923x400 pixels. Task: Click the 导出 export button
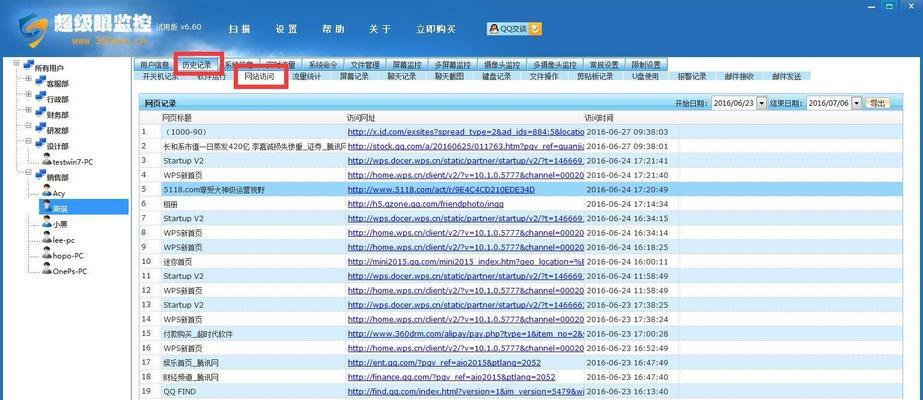[x=877, y=103]
